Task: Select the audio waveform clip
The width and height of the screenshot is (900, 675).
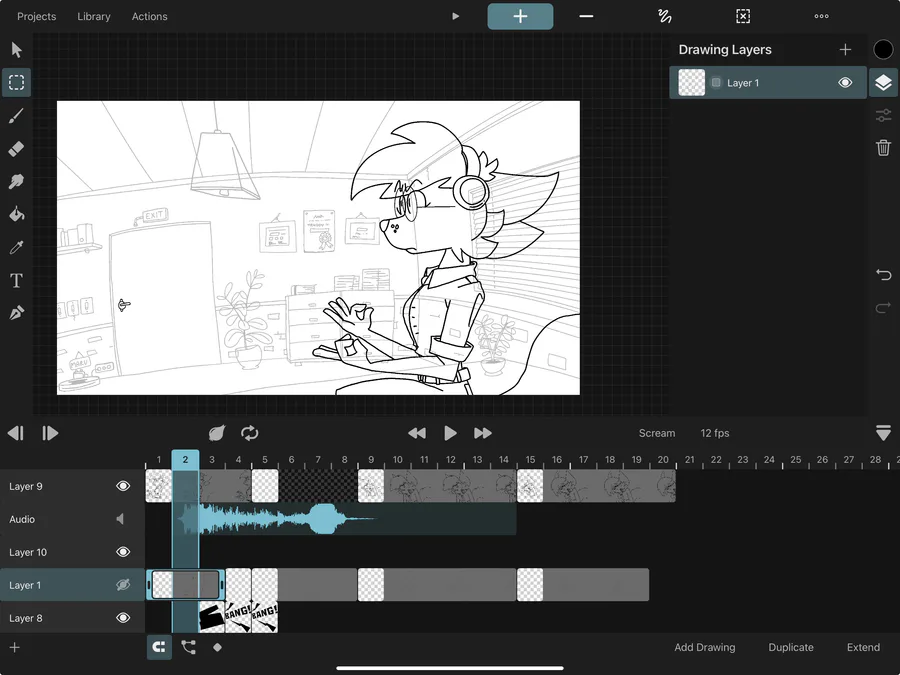Action: tap(344, 519)
